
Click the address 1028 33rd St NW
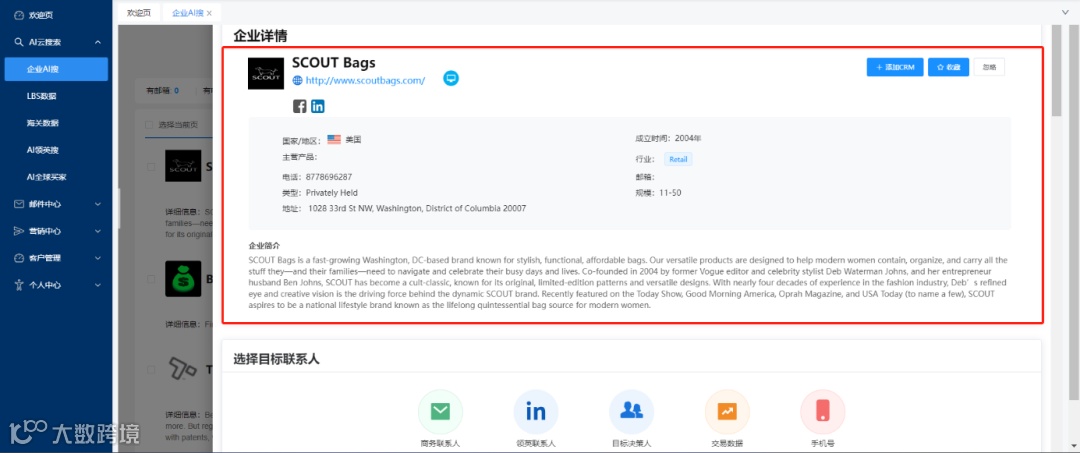(x=417, y=208)
